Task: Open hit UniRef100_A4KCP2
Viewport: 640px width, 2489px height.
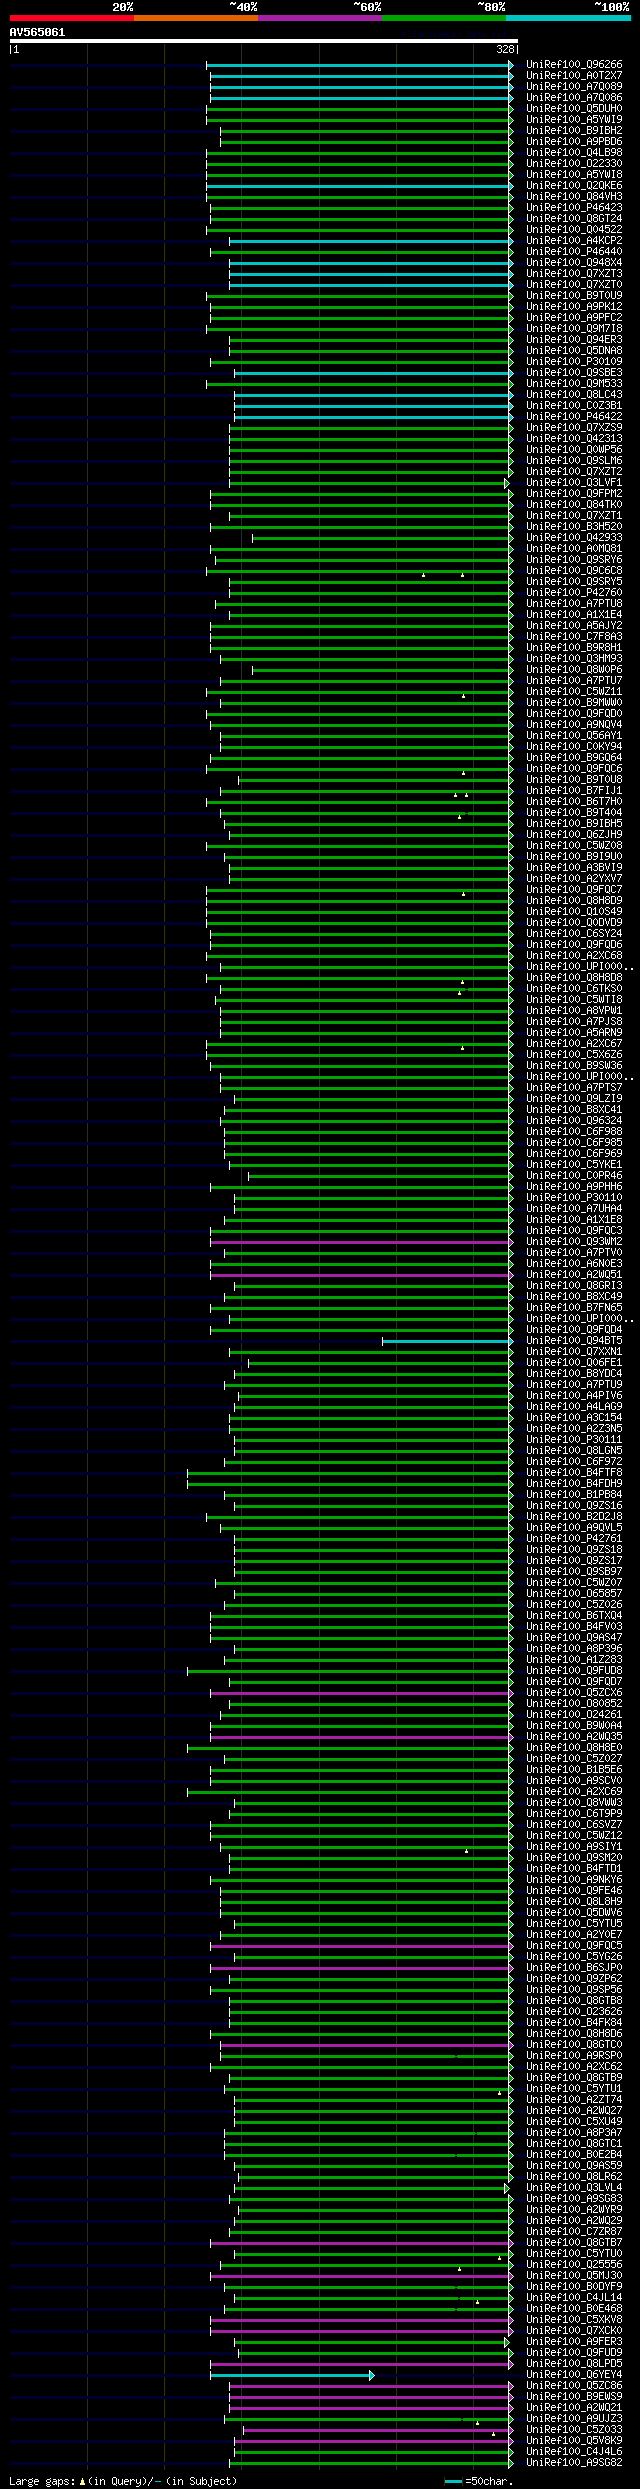Action: coord(574,241)
